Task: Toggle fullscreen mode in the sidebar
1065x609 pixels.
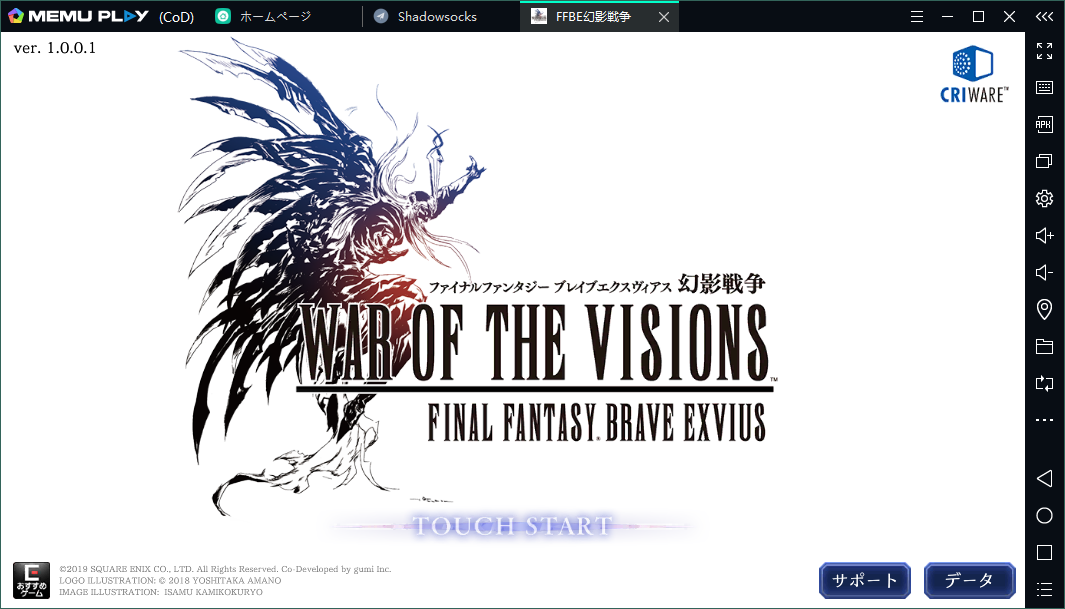Action: (x=1044, y=51)
